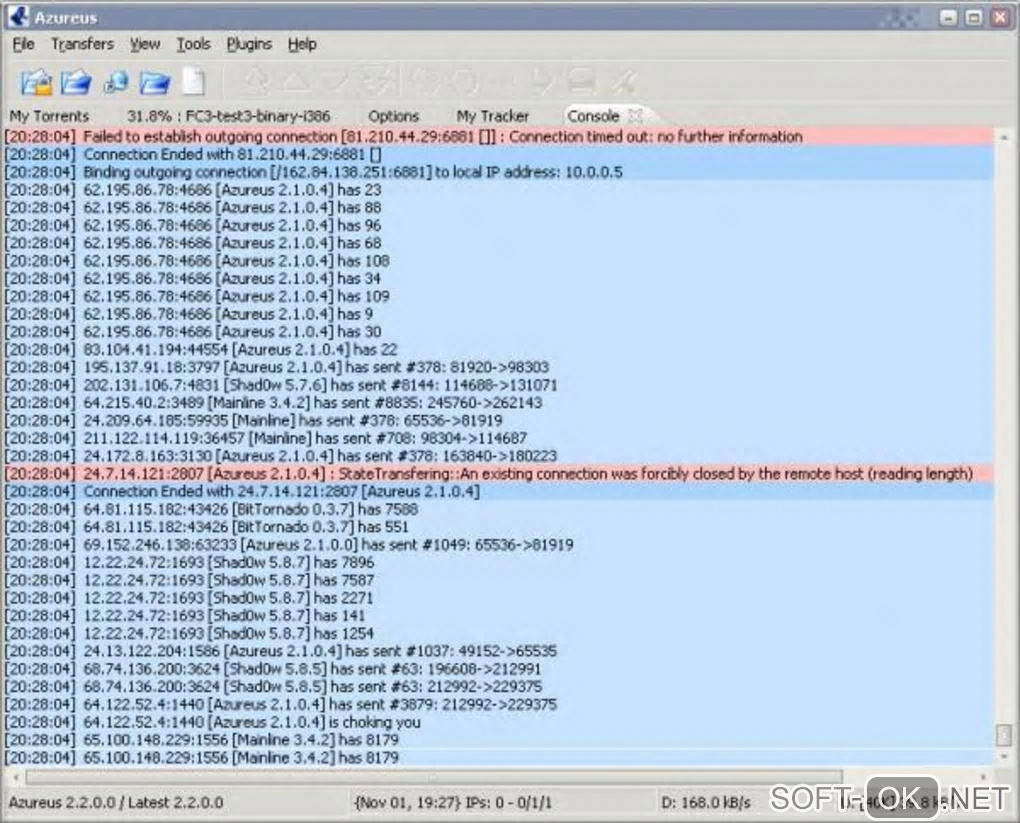
Task: Select the Console tab
Action: 593,116
